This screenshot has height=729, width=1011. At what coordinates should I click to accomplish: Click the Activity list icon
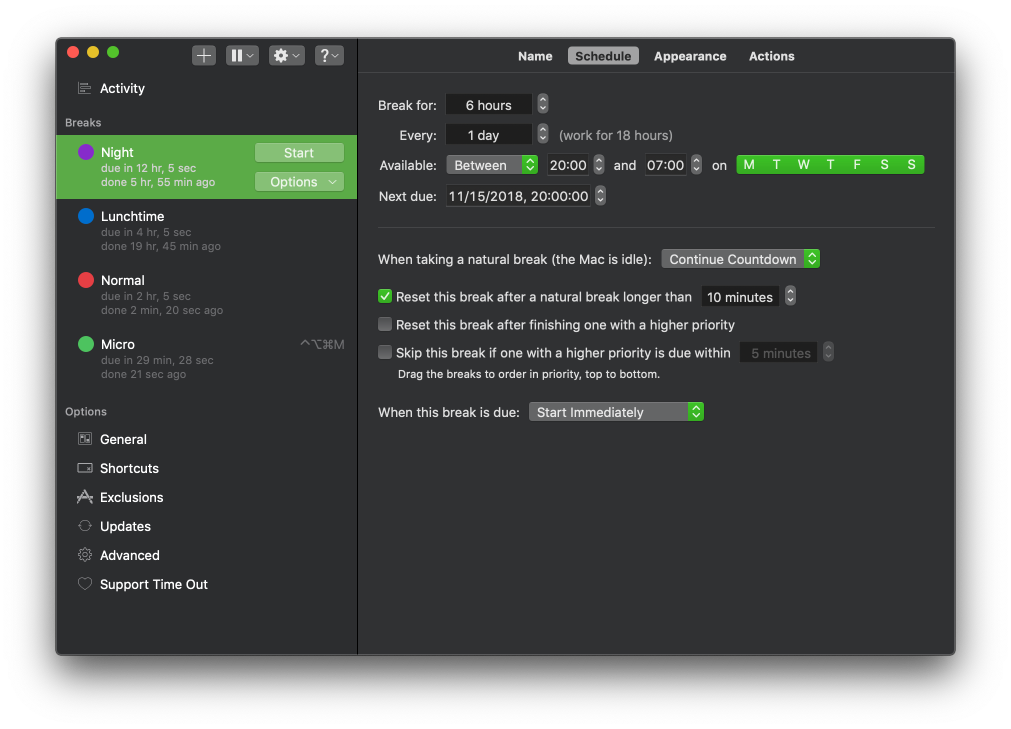tap(84, 88)
